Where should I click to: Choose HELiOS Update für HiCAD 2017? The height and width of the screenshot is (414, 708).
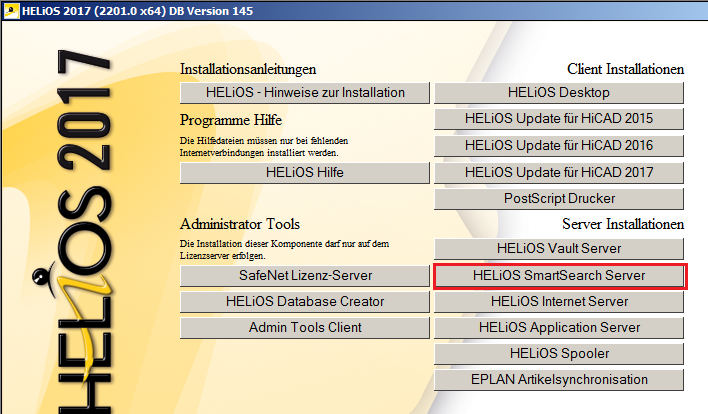point(559,172)
